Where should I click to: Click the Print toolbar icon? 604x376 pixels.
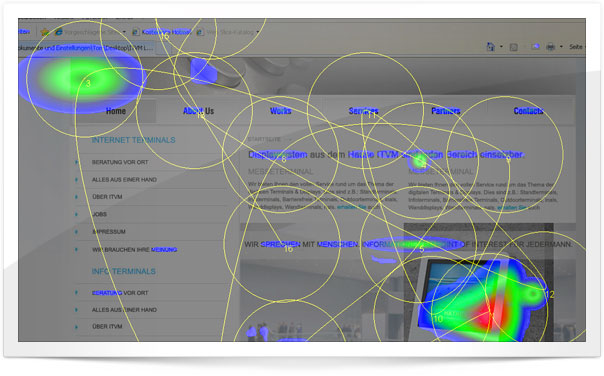pos(551,47)
